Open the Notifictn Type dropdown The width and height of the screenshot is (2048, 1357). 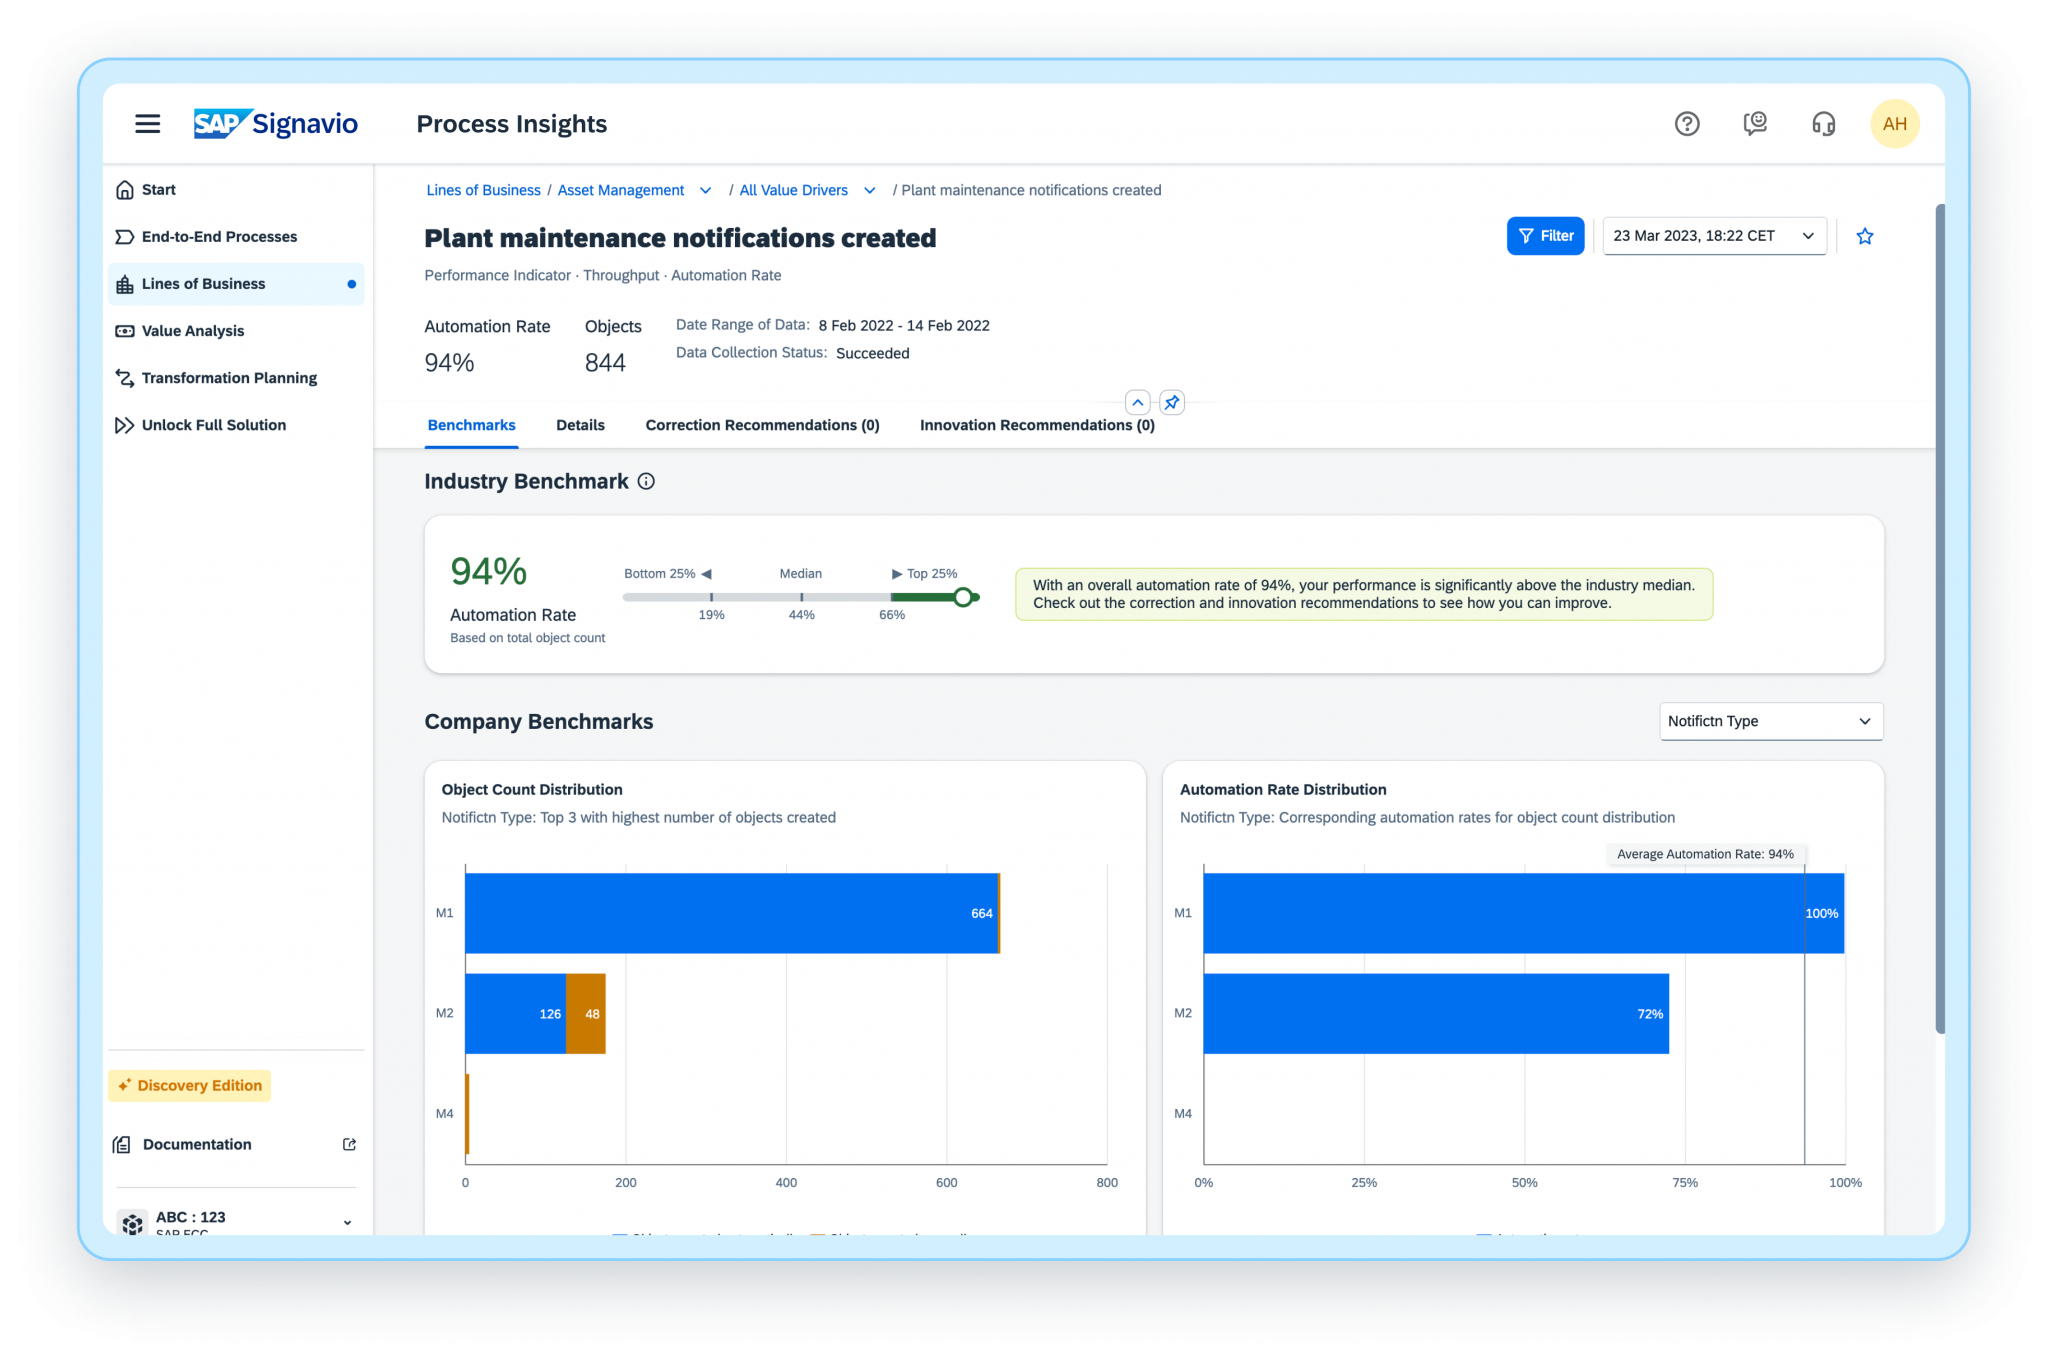point(1770,721)
